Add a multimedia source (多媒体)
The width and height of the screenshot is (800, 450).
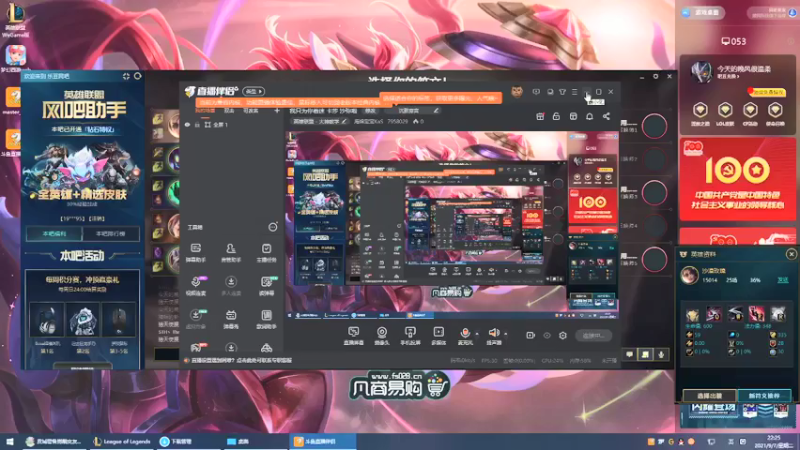438,336
